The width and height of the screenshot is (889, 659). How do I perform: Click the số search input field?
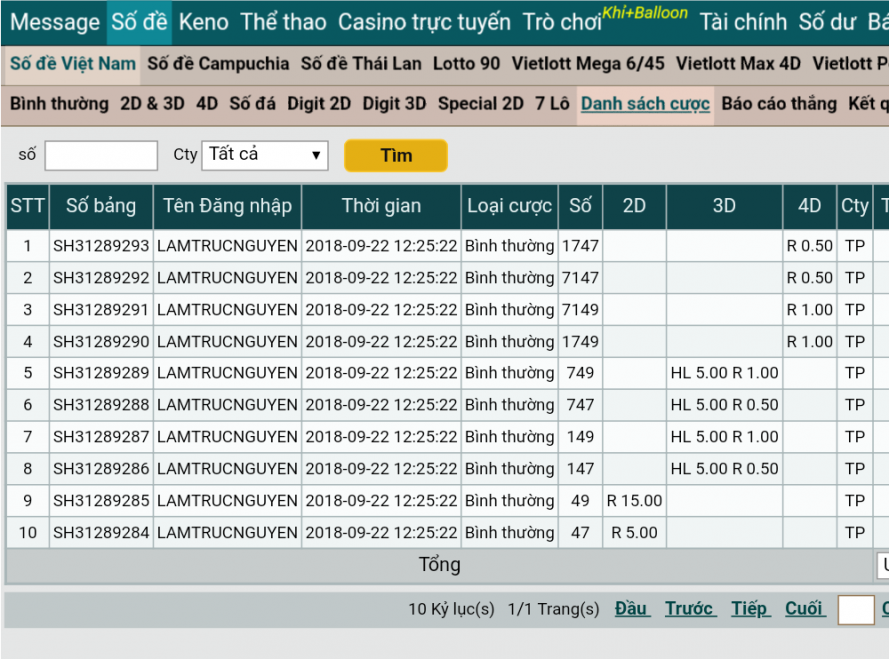[x=101, y=155]
